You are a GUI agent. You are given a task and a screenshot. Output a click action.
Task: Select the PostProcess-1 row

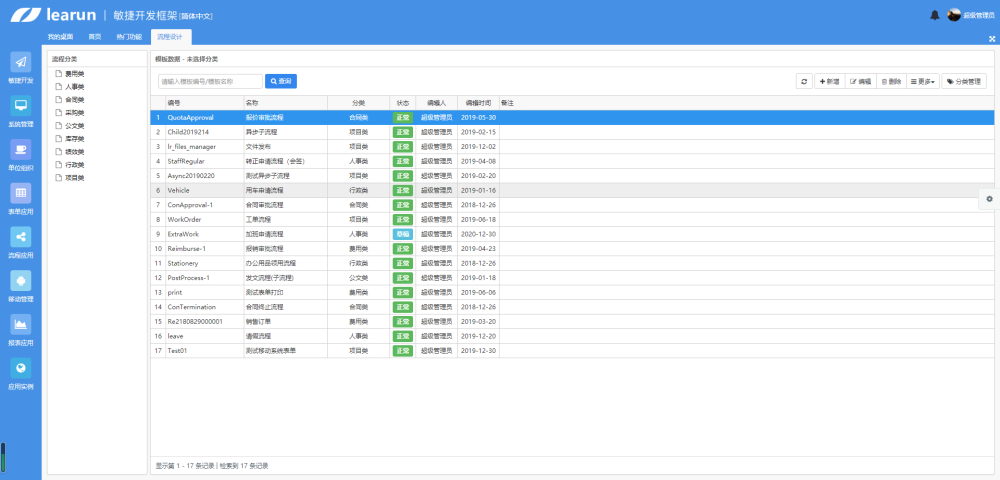coord(572,278)
